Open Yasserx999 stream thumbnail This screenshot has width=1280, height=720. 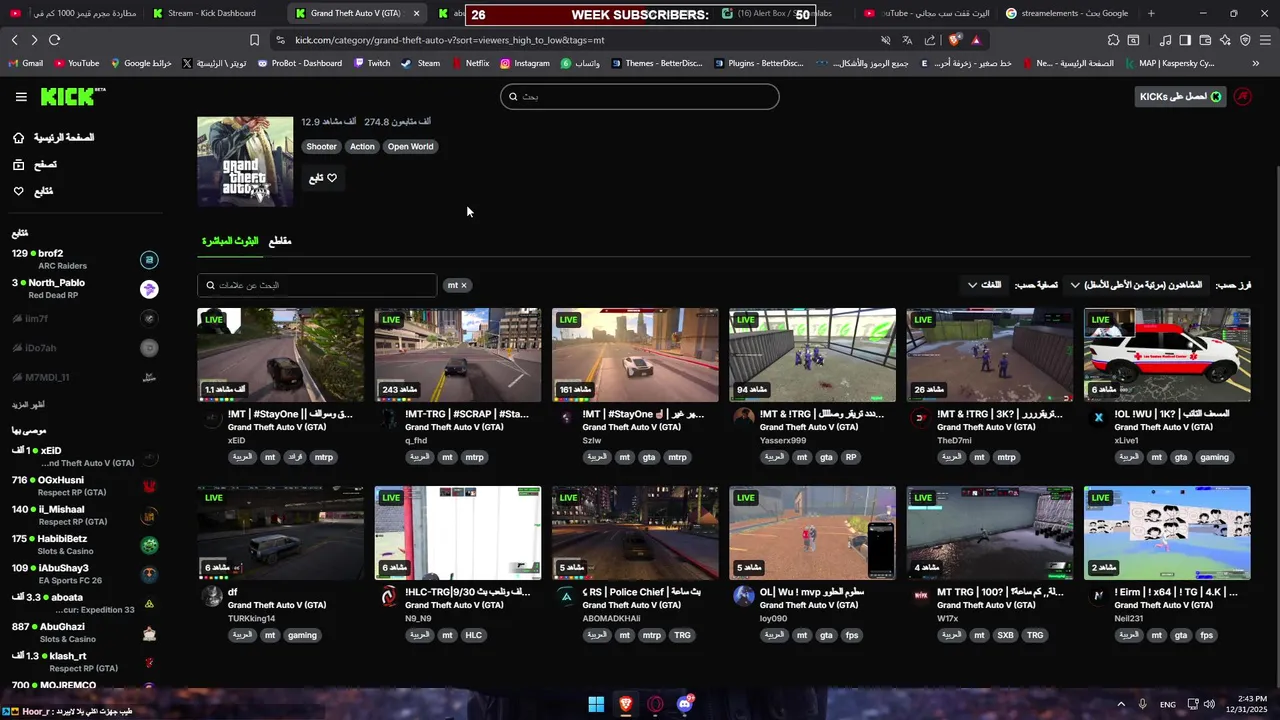tap(812, 355)
